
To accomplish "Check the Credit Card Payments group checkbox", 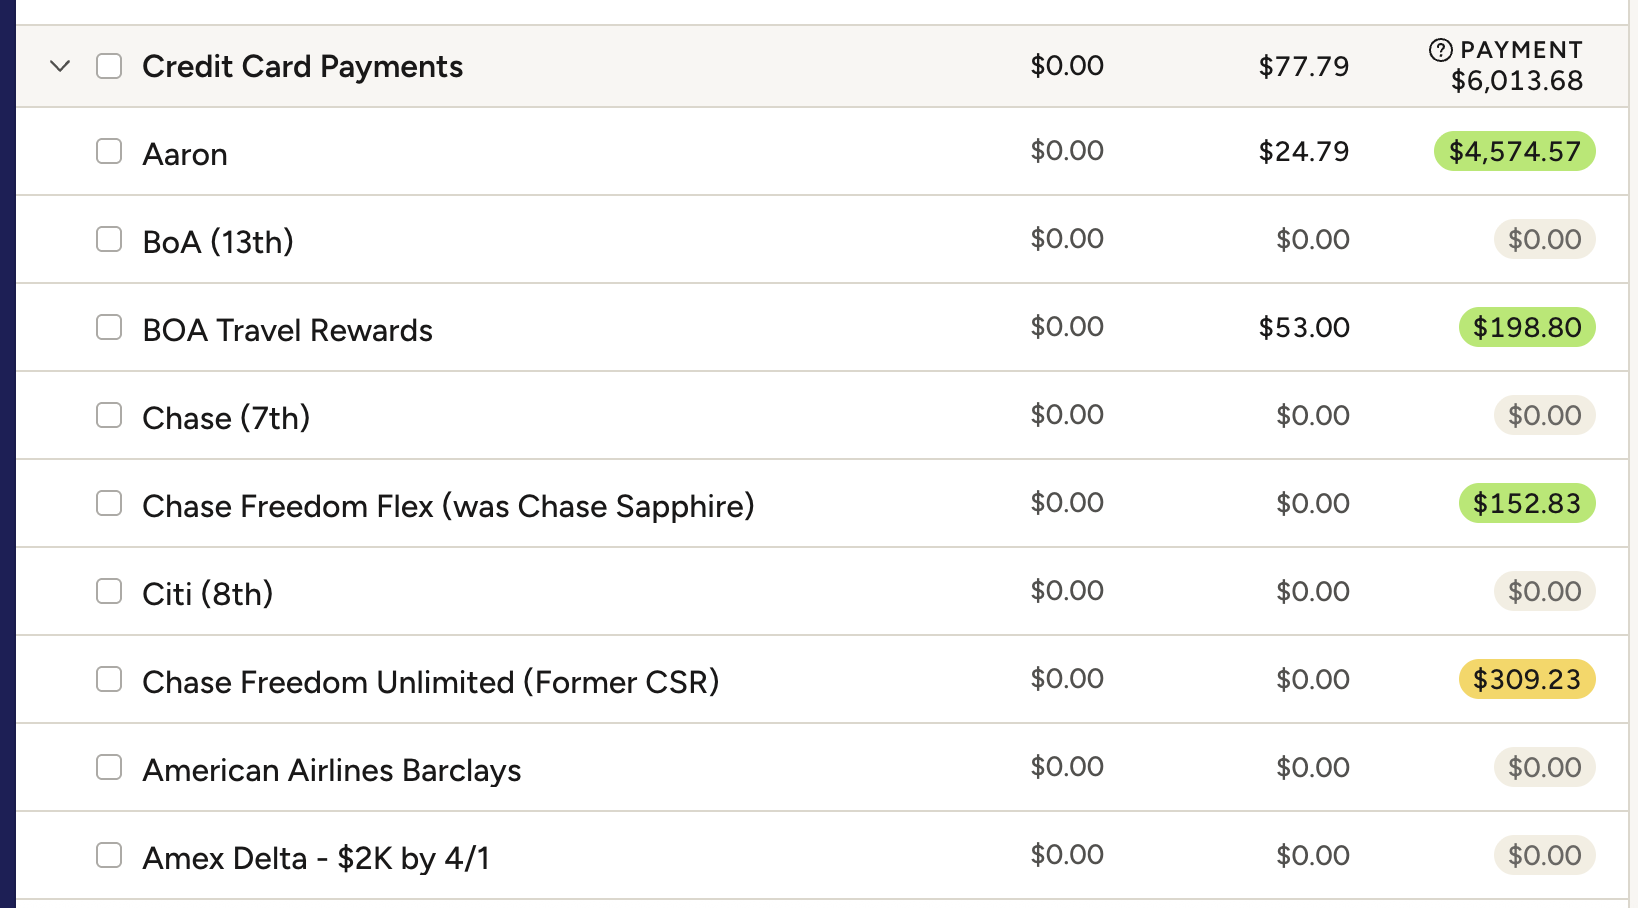I will tap(109, 67).
